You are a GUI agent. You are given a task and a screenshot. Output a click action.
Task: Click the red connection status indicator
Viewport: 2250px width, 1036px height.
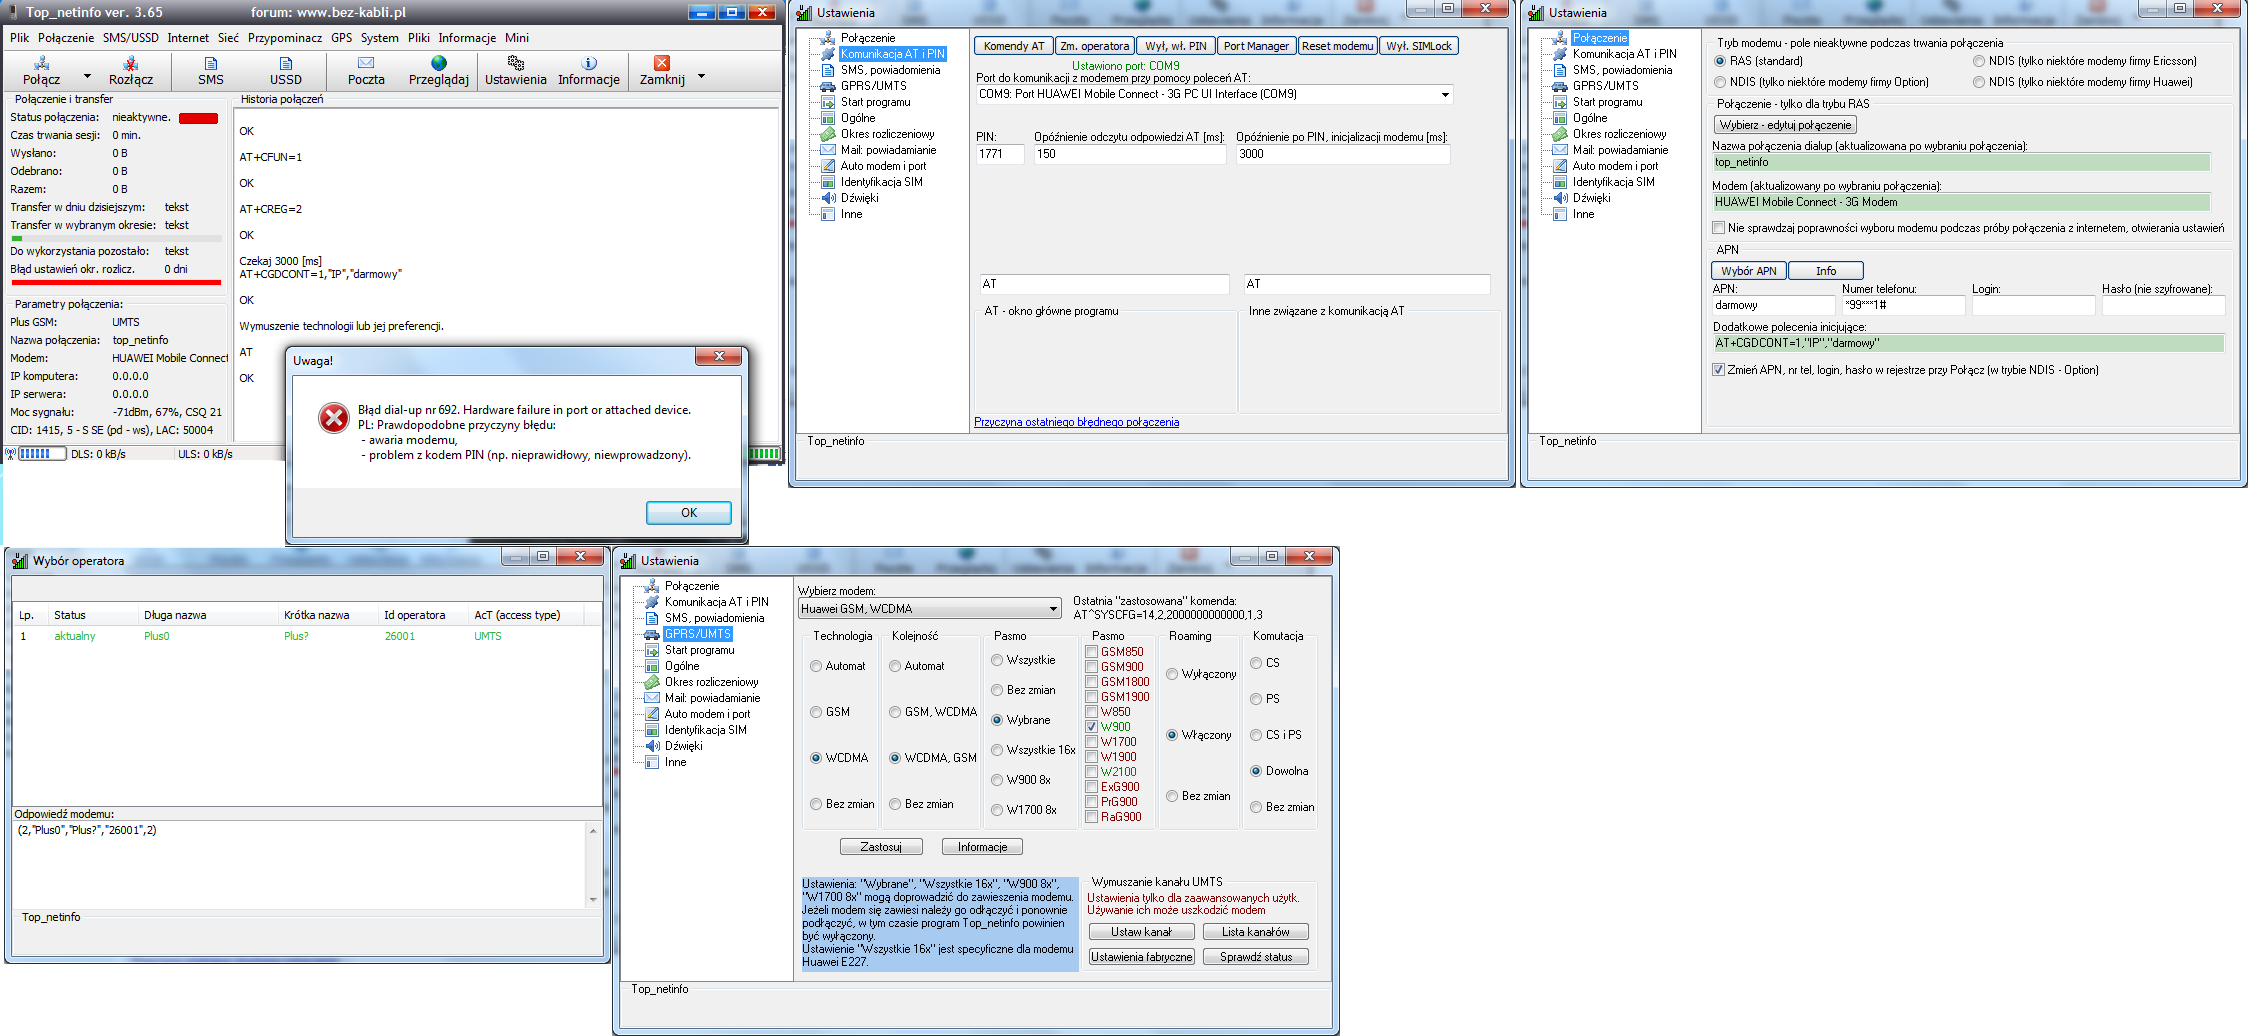198,118
